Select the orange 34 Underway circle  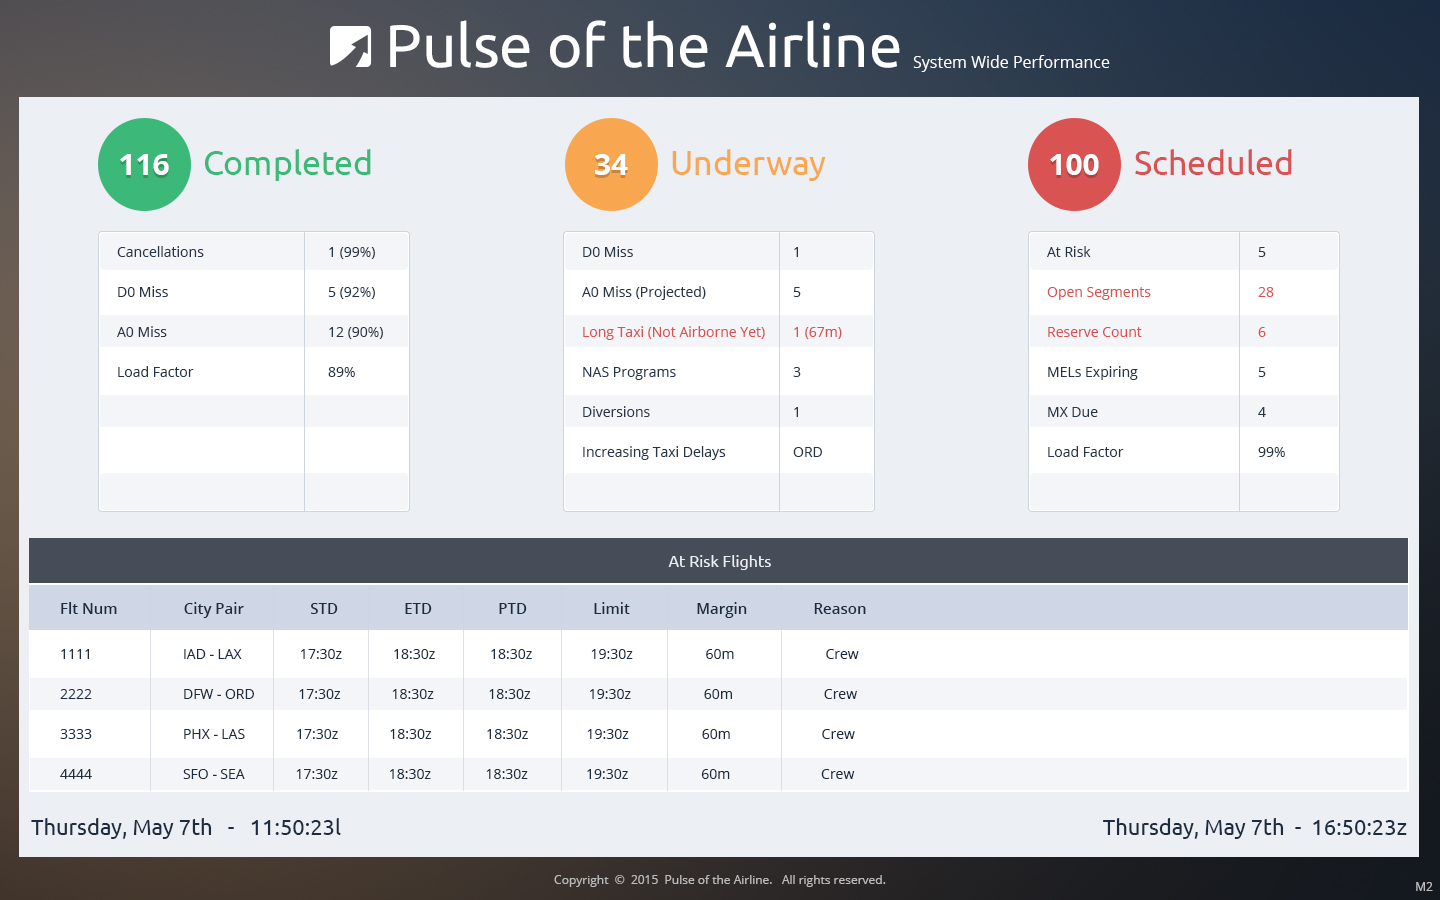click(x=611, y=164)
